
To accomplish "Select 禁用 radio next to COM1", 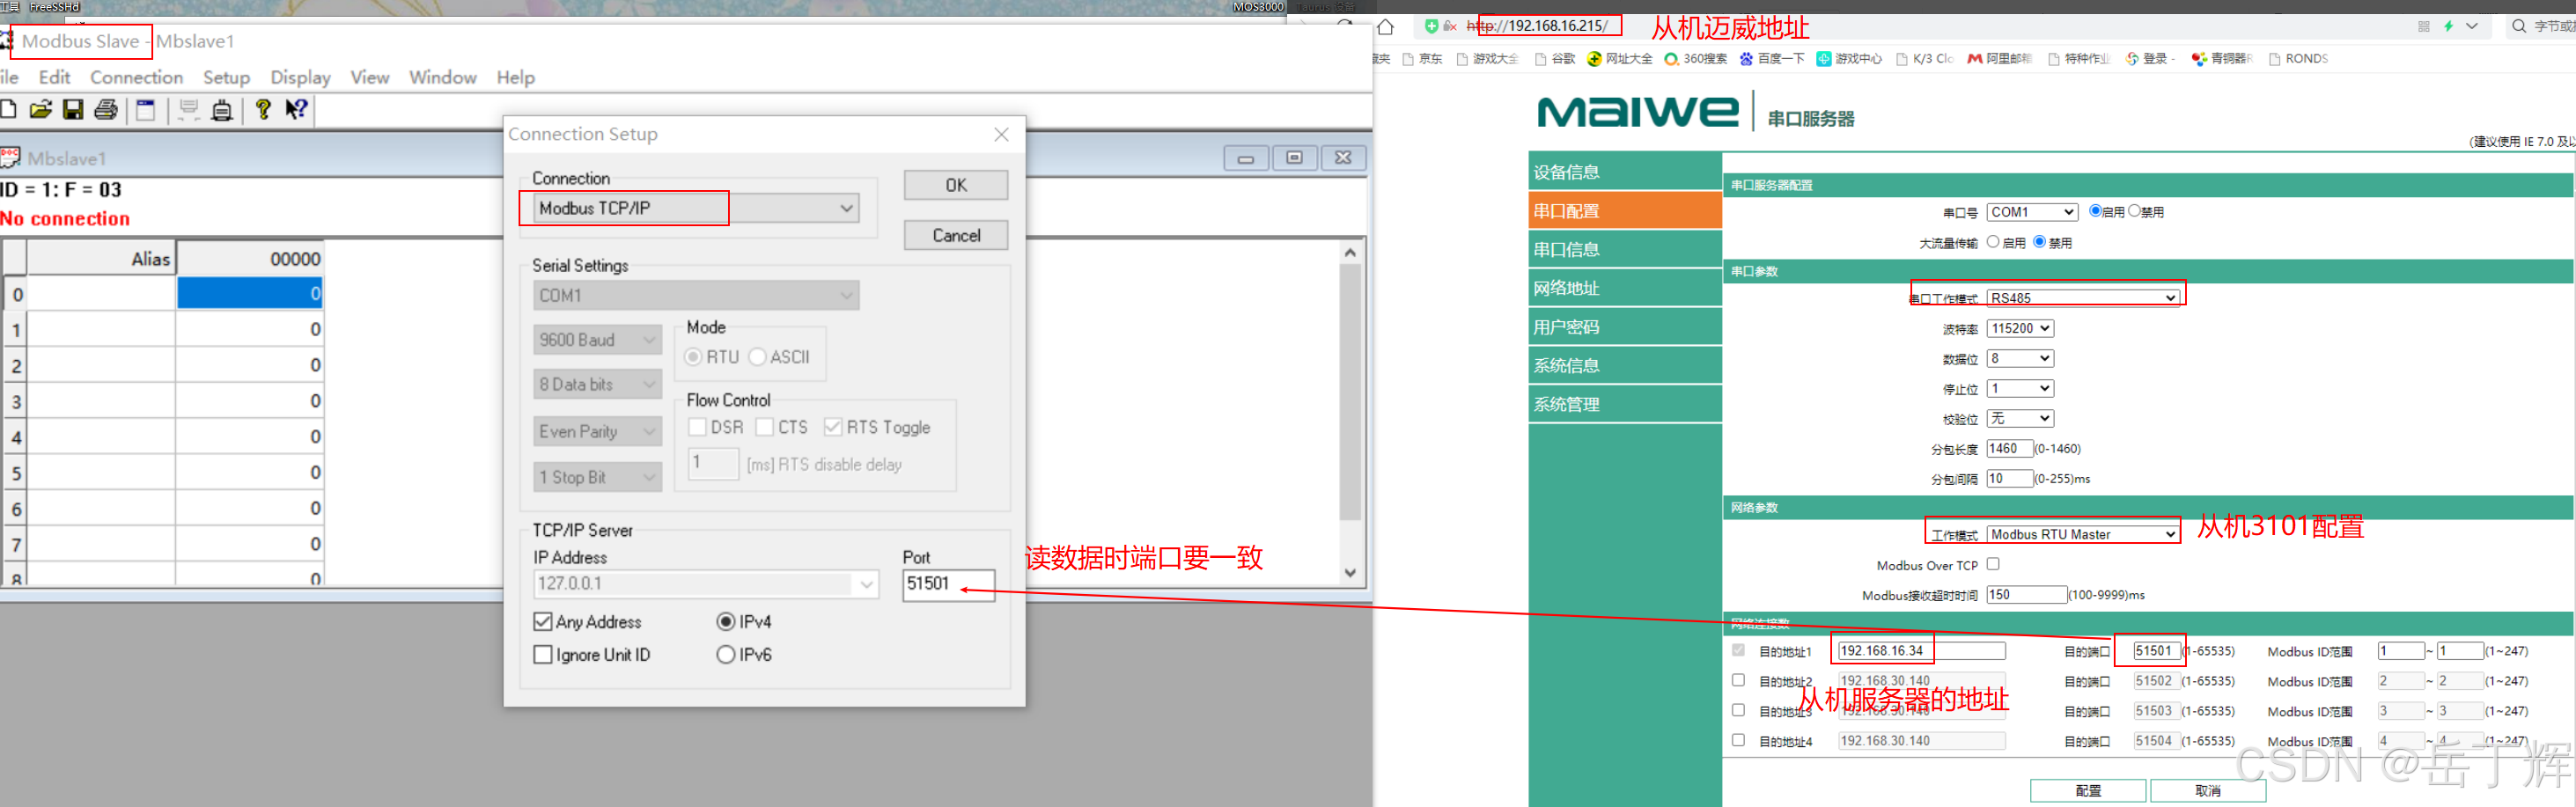I will coord(2134,211).
